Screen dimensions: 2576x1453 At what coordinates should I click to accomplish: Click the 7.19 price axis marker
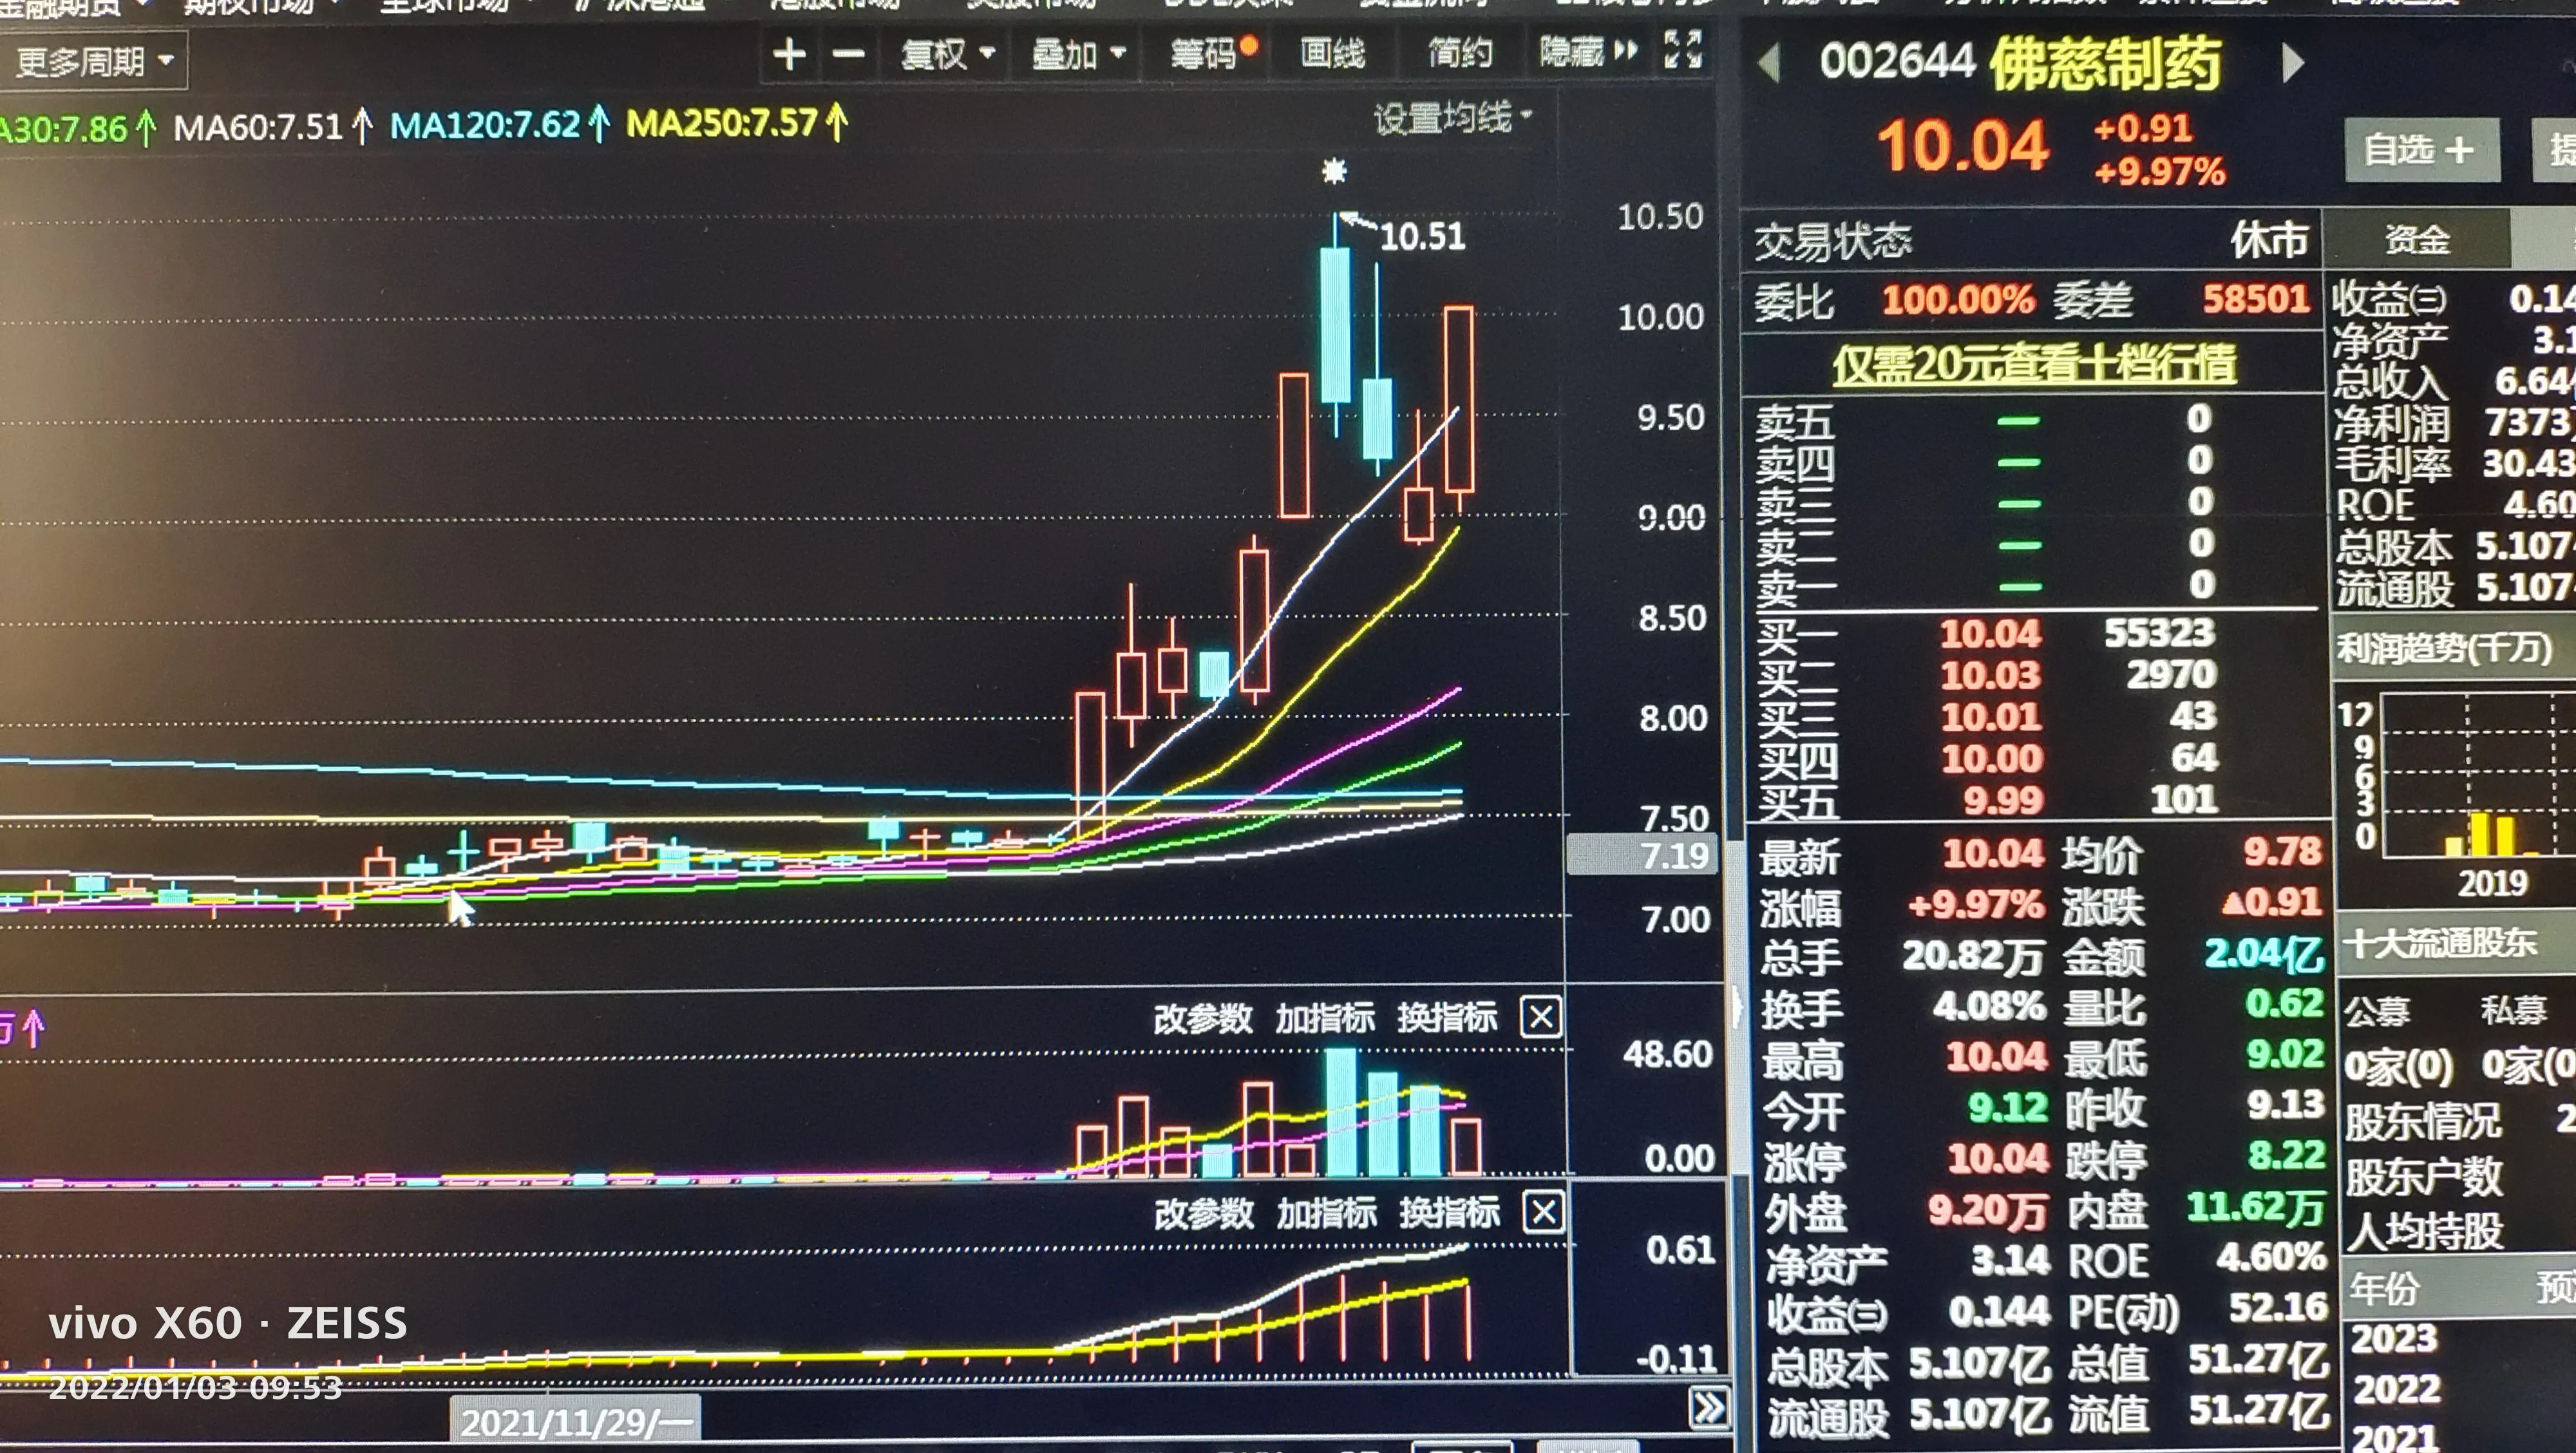coord(1642,856)
